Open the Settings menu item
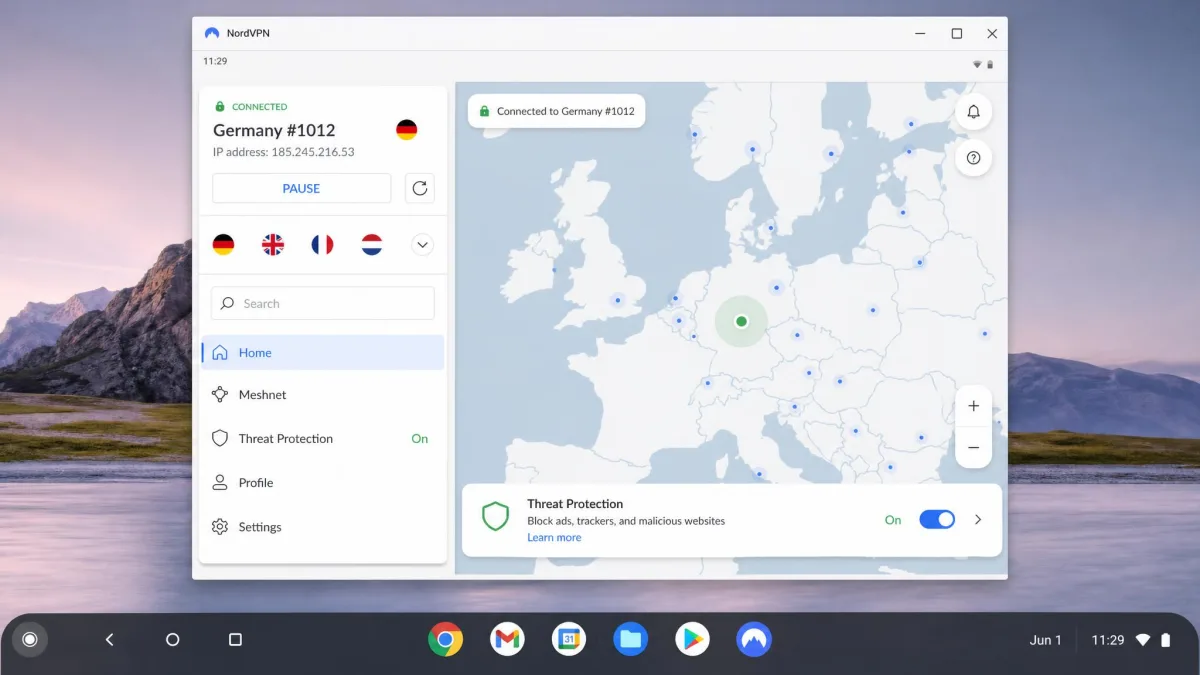The height and width of the screenshot is (675, 1200). 323,527
